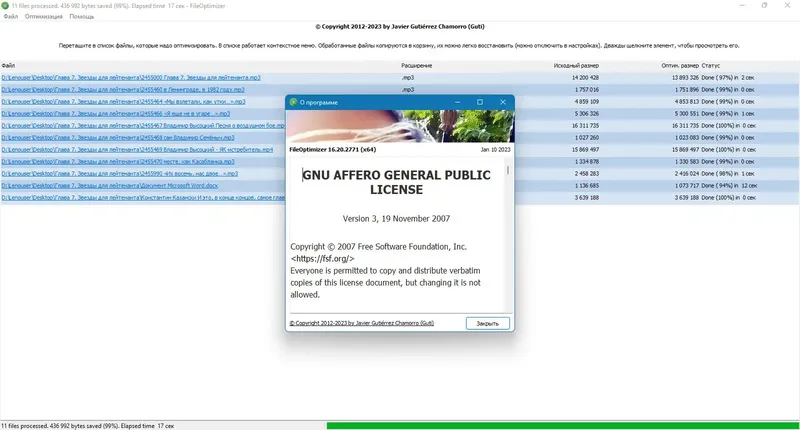Click the Закрыть button in the dialog
Viewport: 800px width, 430px height.
(x=487, y=323)
